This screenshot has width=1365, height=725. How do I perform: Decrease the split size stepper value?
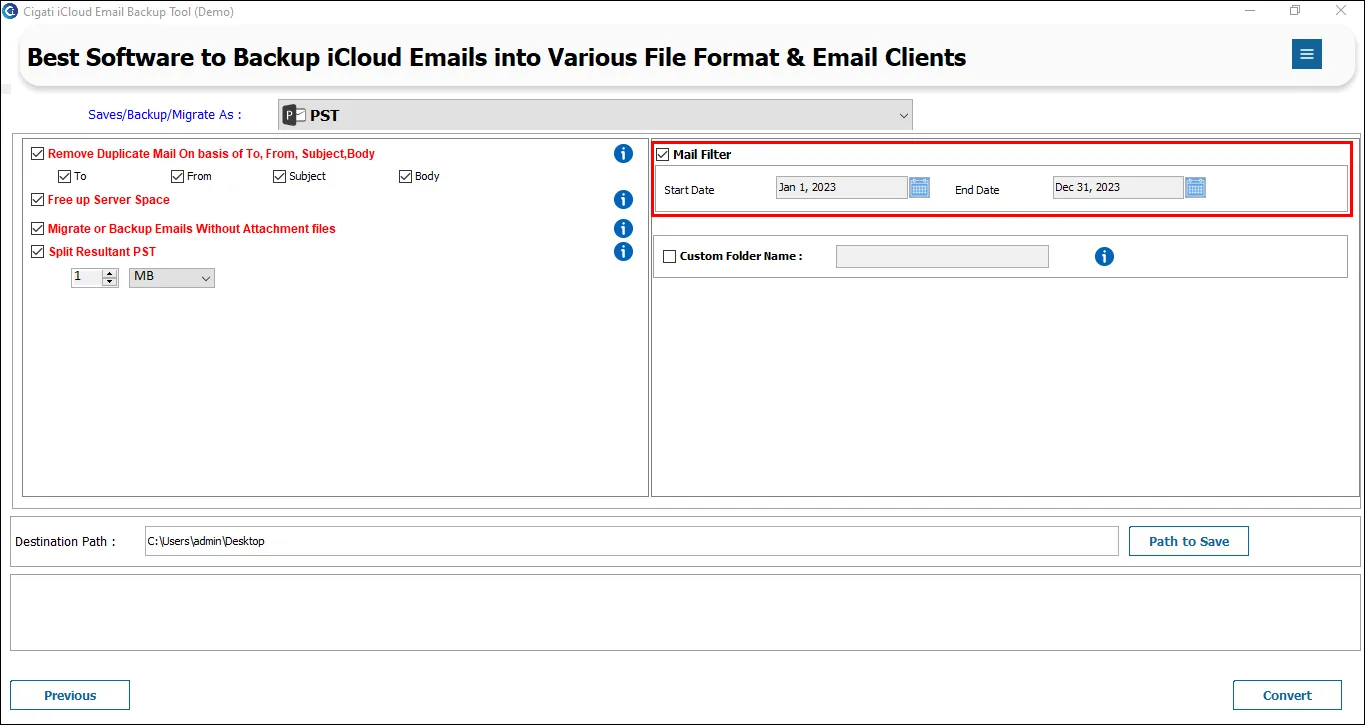click(x=110, y=282)
